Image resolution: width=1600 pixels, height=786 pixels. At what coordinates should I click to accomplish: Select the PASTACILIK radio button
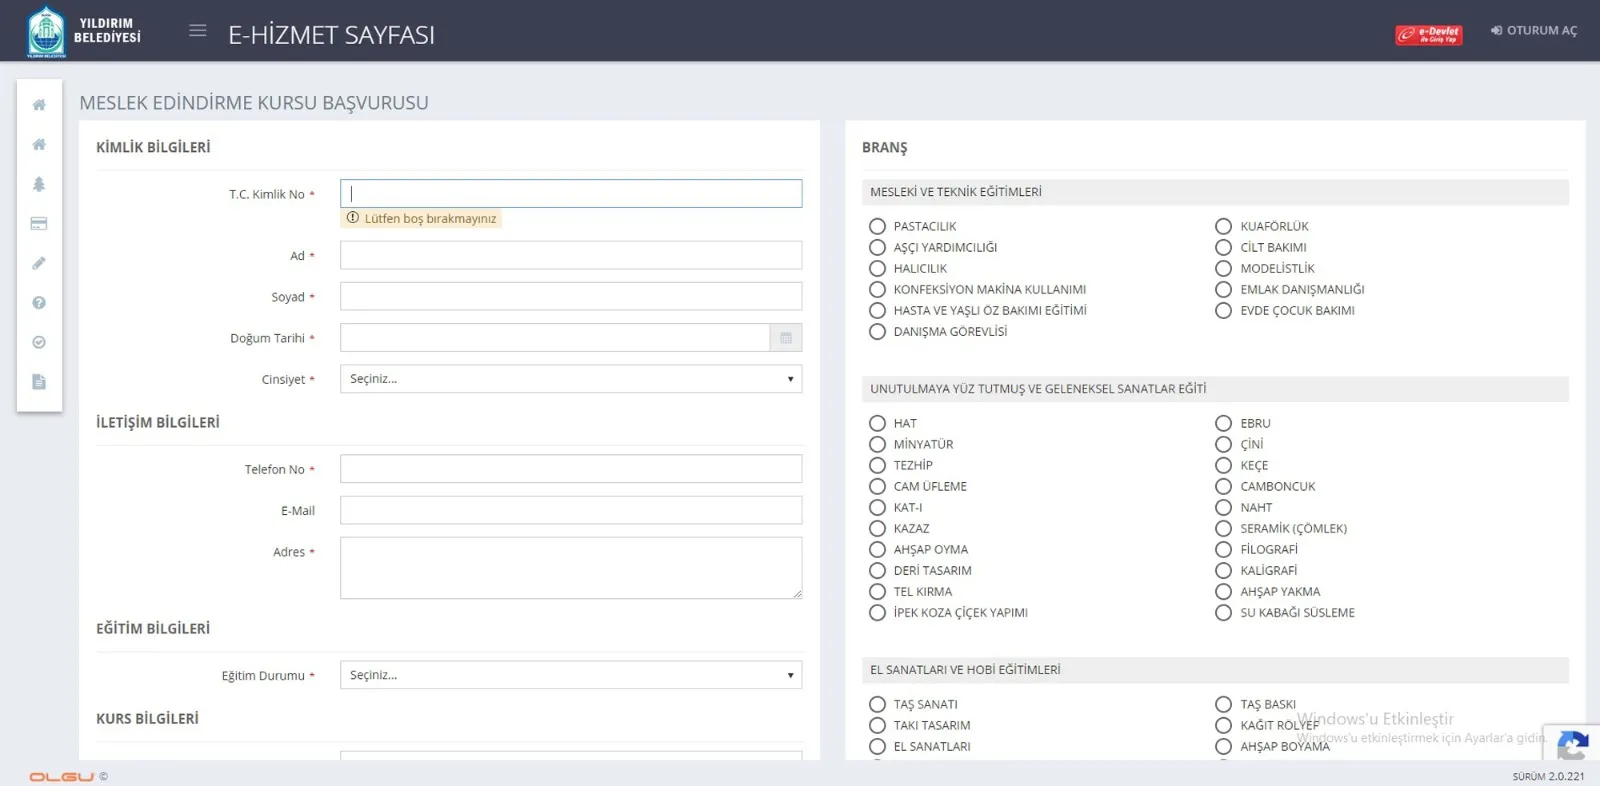(x=877, y=227)
